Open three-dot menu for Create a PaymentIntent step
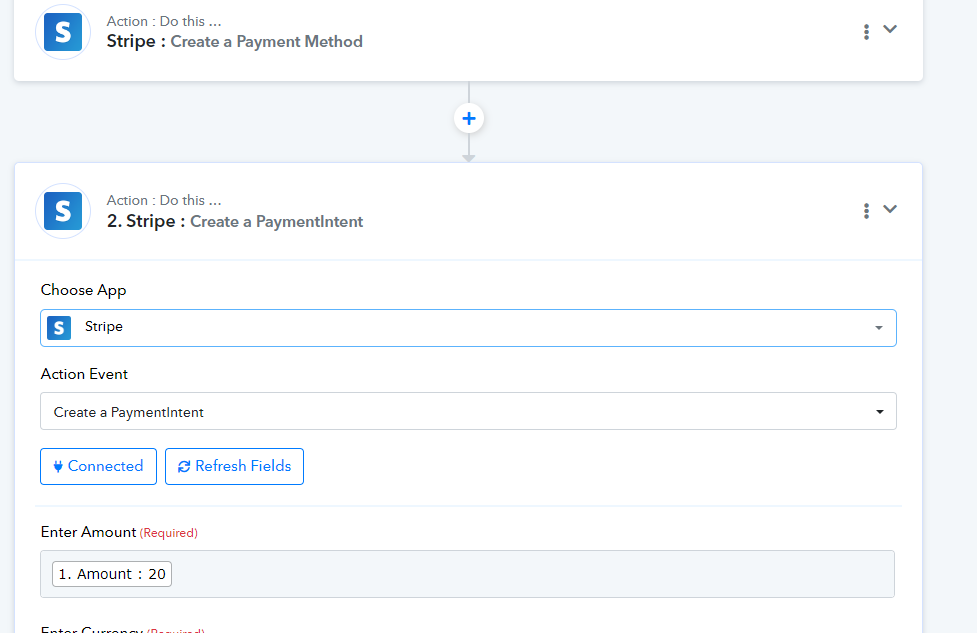 point(866,211)
